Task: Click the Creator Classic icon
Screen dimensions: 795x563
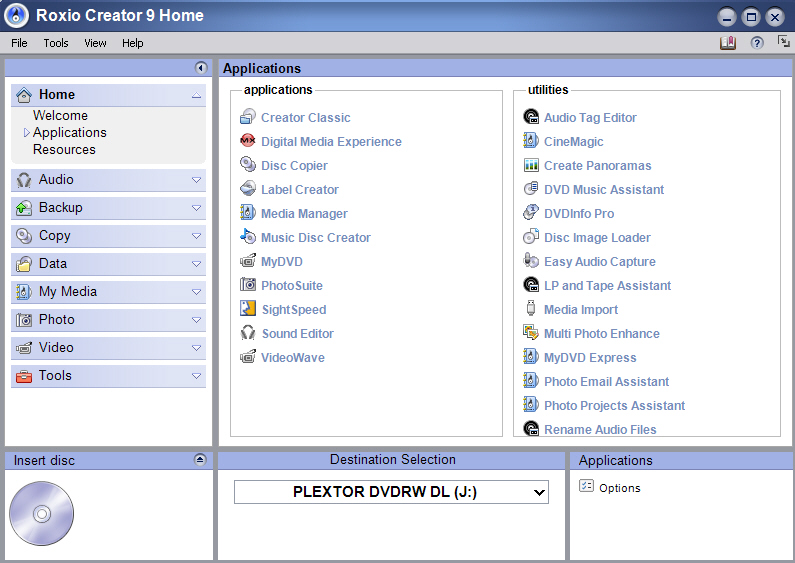Action: pyautogui.click(x=247, y=117)
